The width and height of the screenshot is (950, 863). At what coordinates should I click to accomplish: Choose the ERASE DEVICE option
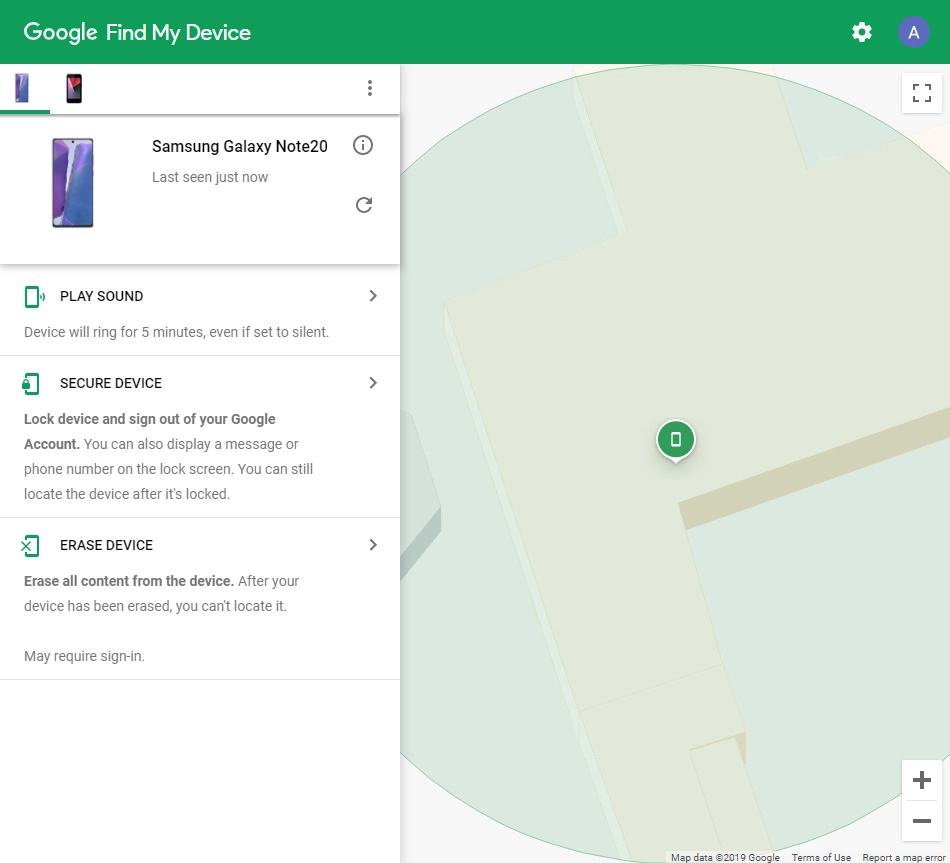tap(107, 545)
